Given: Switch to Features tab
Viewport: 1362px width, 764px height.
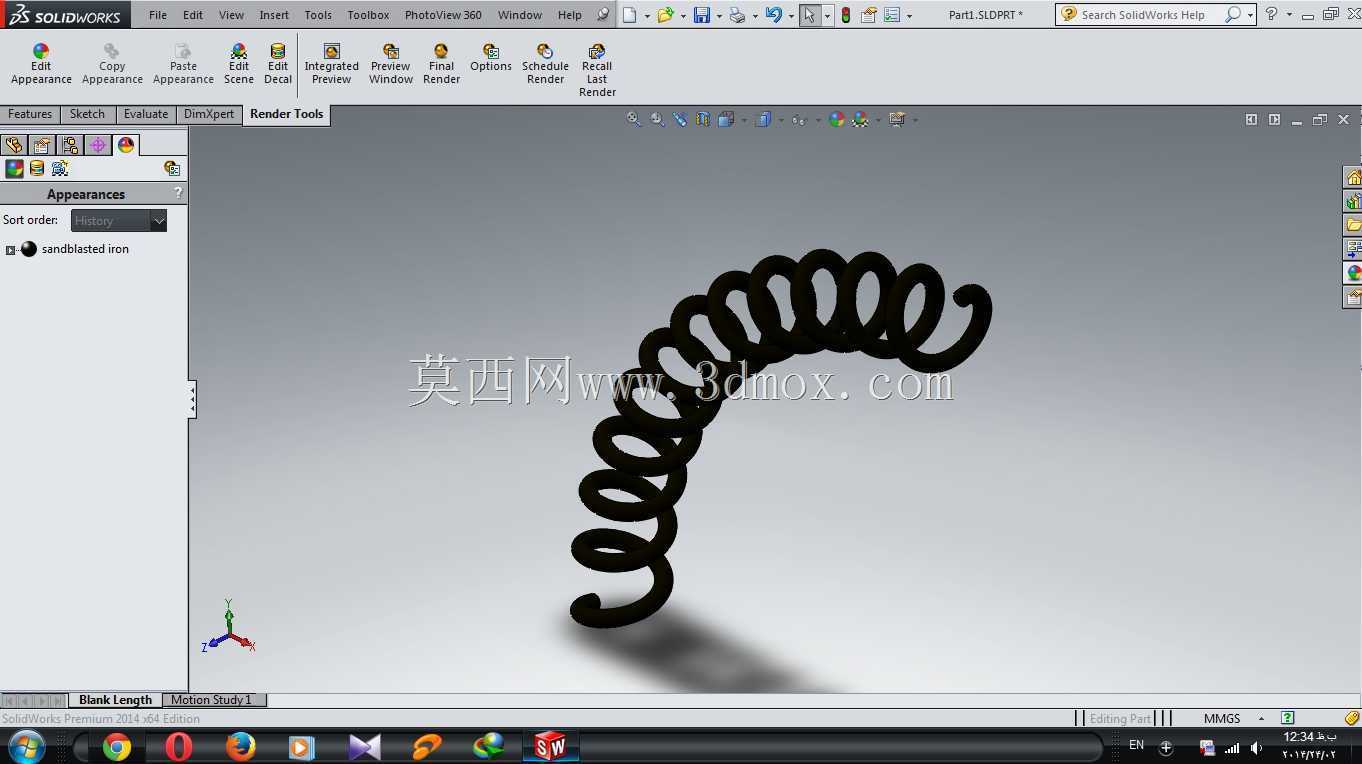Looking at the screenshot, I should coord(30,114).
